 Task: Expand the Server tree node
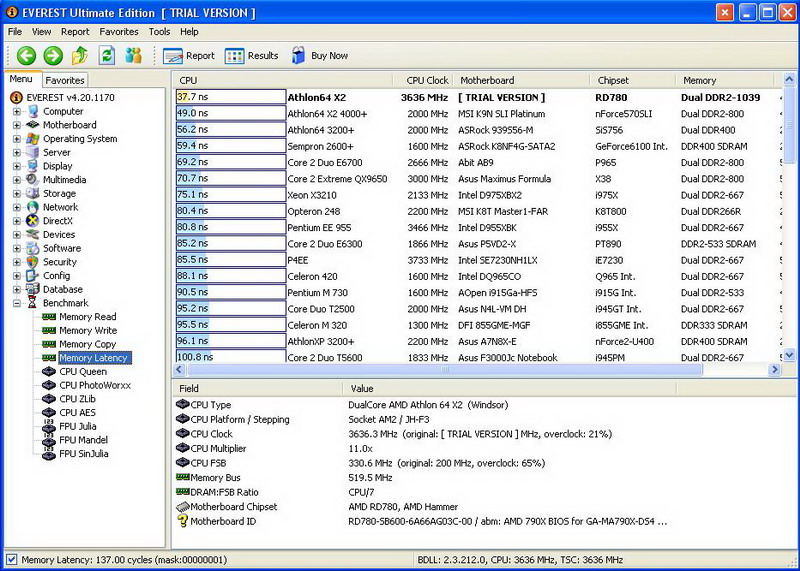click(17, 153)
